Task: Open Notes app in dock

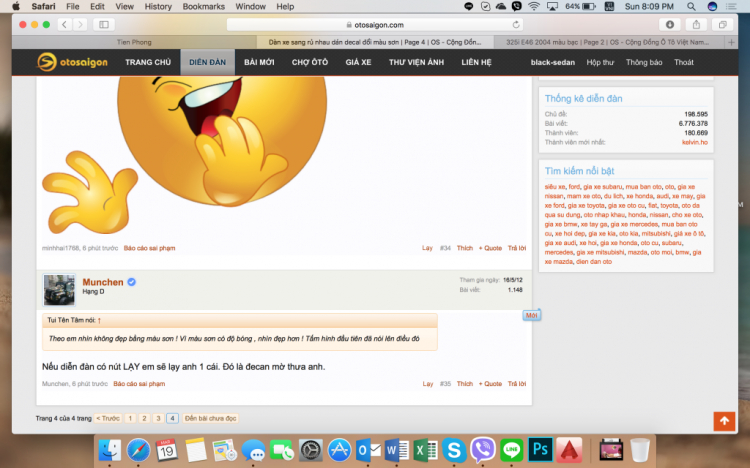Action: (196, 450)
